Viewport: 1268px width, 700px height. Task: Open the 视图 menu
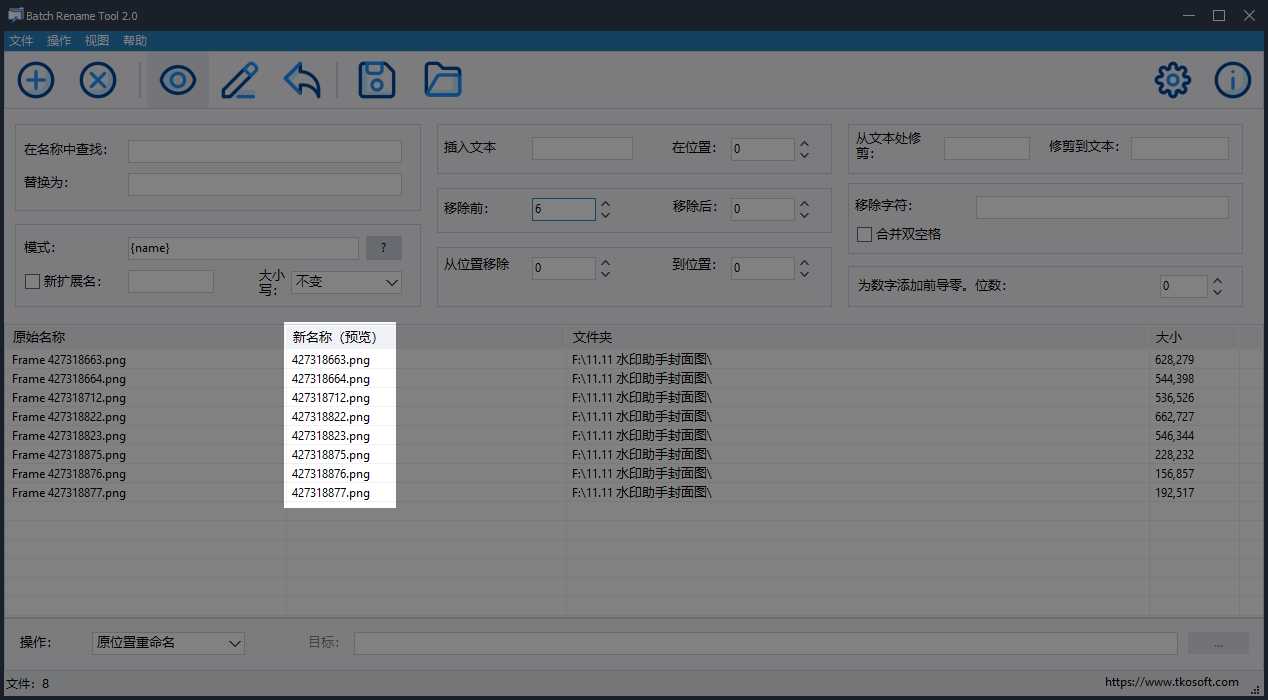(x=97, y=41)
